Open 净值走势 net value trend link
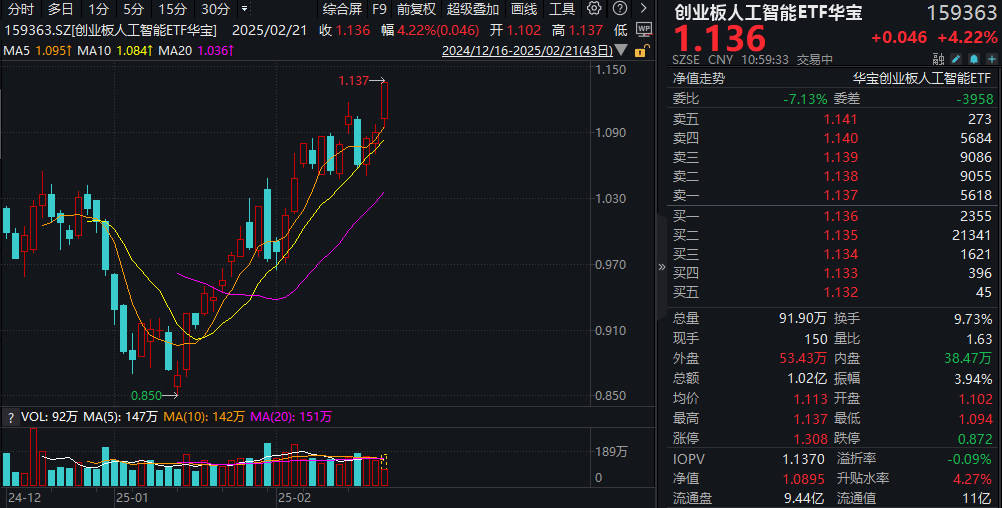Viewport: 1002px width, 508px height. [x=699, y=77]
